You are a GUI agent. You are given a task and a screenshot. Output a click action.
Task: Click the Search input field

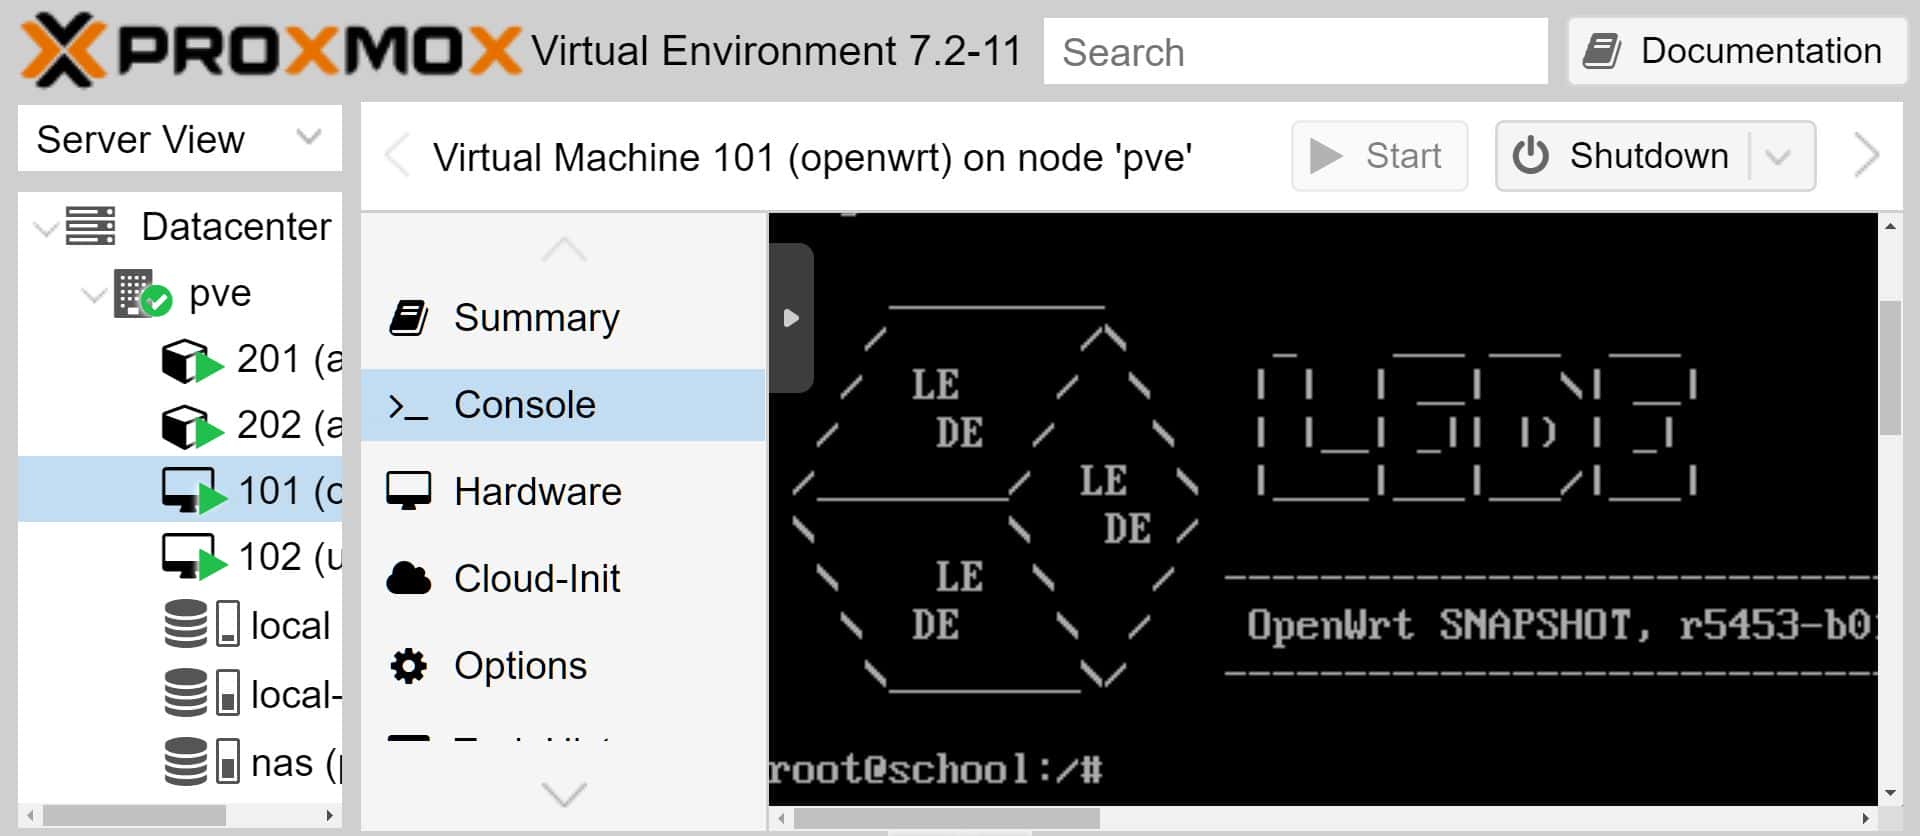point(1295,52)
